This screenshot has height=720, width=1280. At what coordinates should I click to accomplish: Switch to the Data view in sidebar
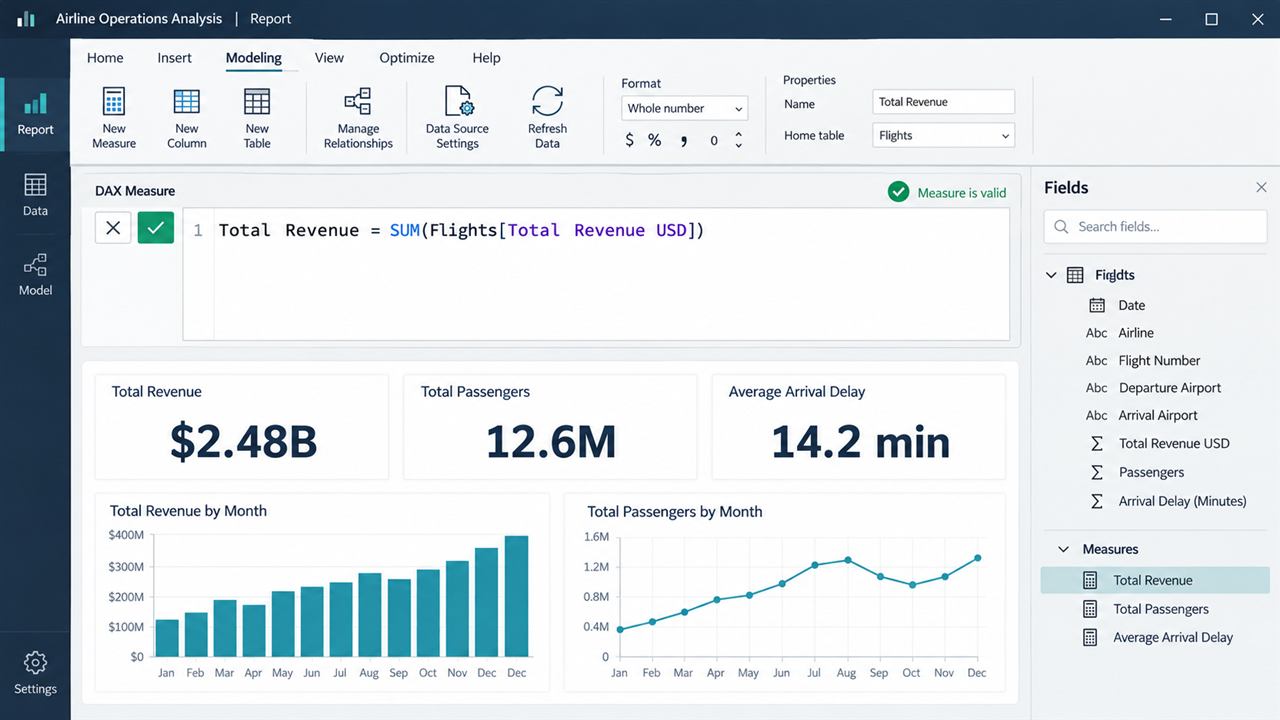(35, 194)
